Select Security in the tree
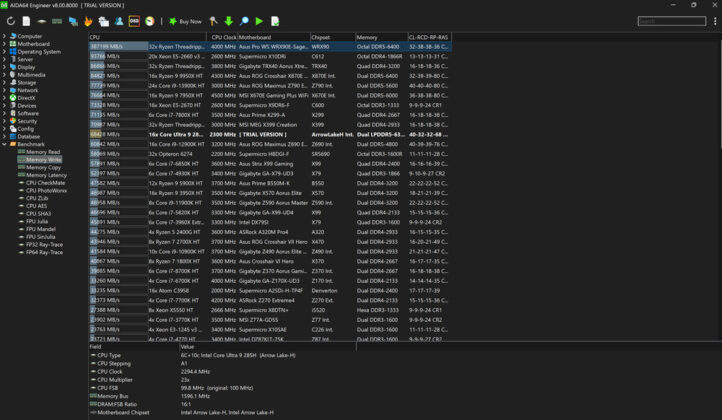The height and width of the screenshot is (420, 722). click(27, 121)
